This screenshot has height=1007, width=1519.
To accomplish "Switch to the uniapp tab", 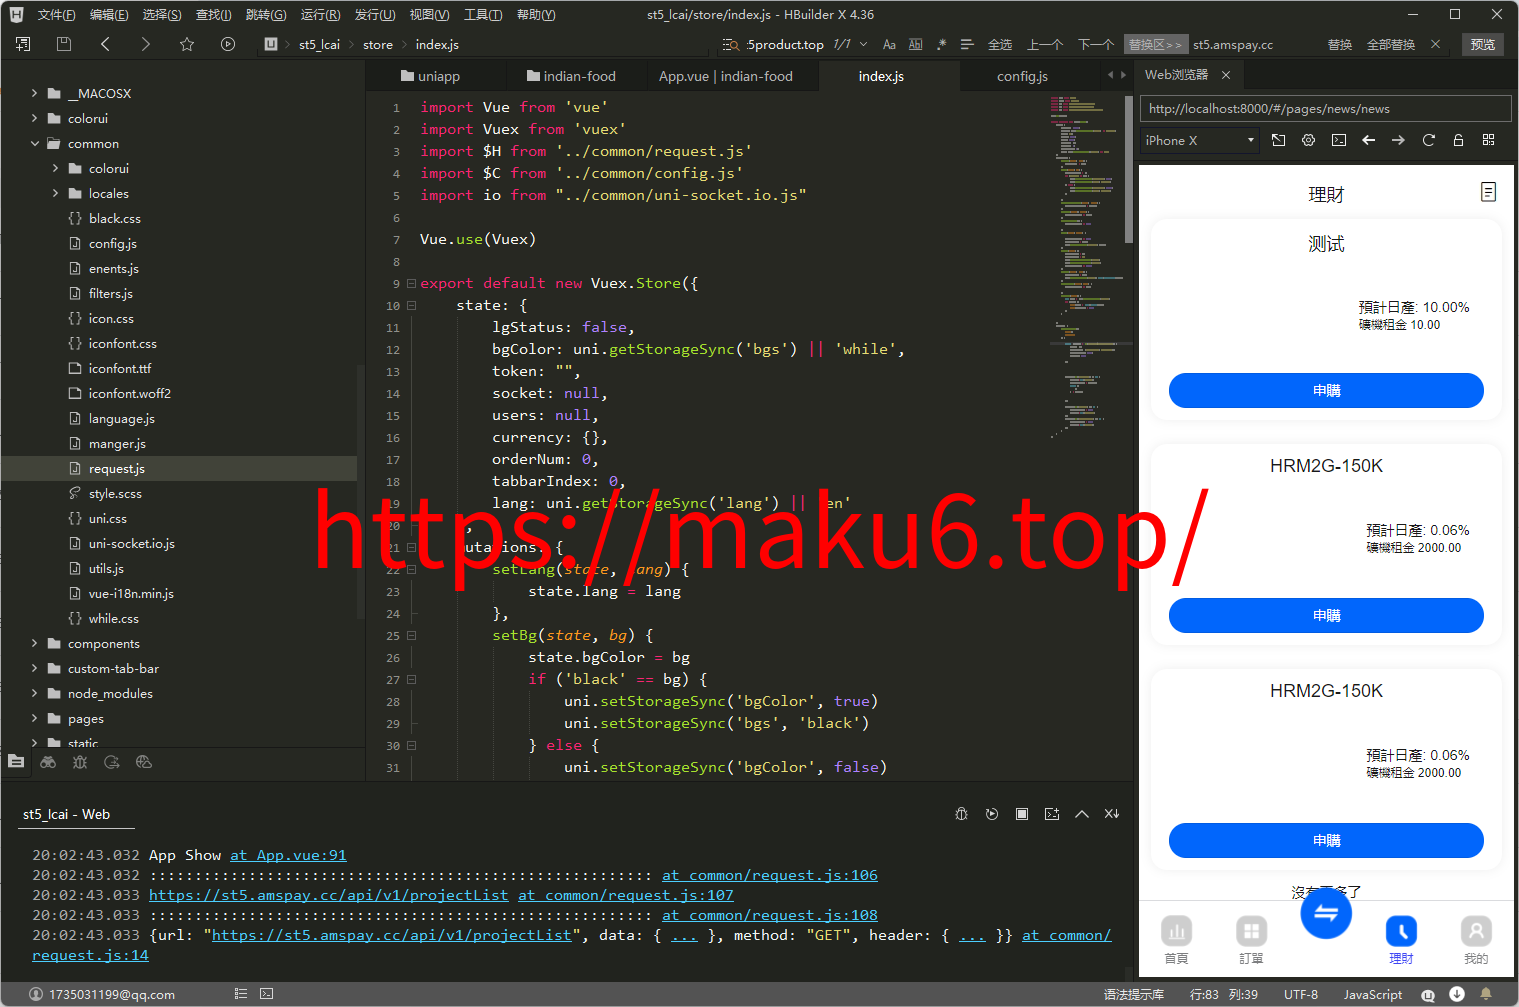I will point(430,76).
